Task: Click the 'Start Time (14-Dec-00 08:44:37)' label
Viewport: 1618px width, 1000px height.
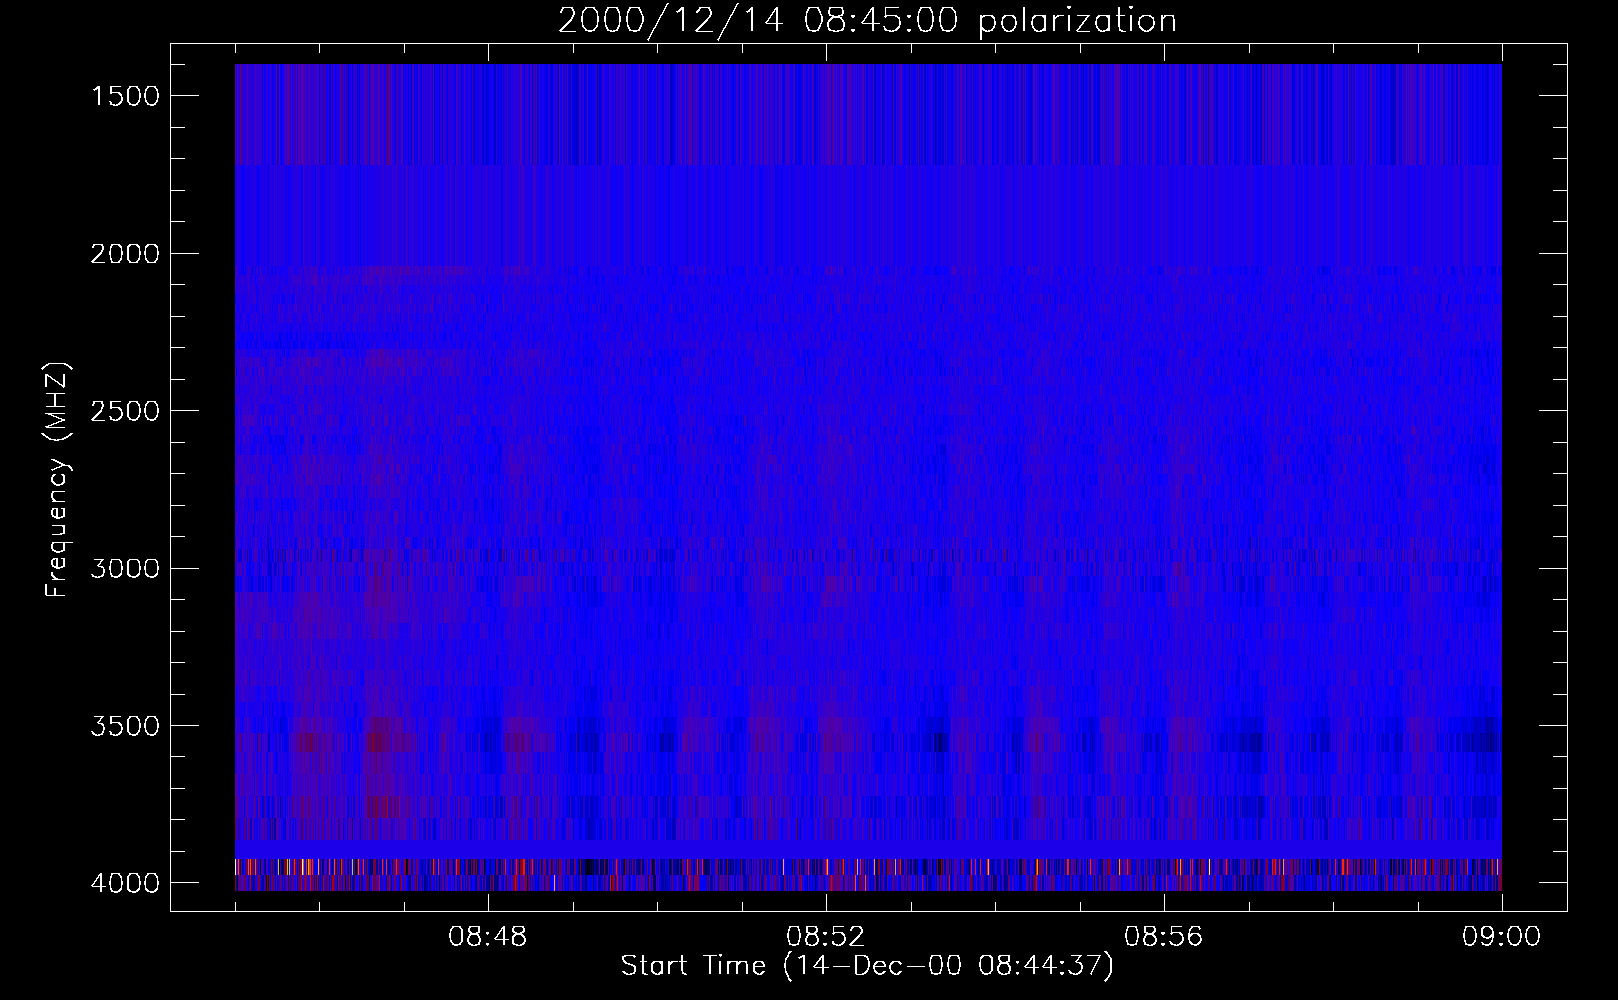Action: (867, 966)
